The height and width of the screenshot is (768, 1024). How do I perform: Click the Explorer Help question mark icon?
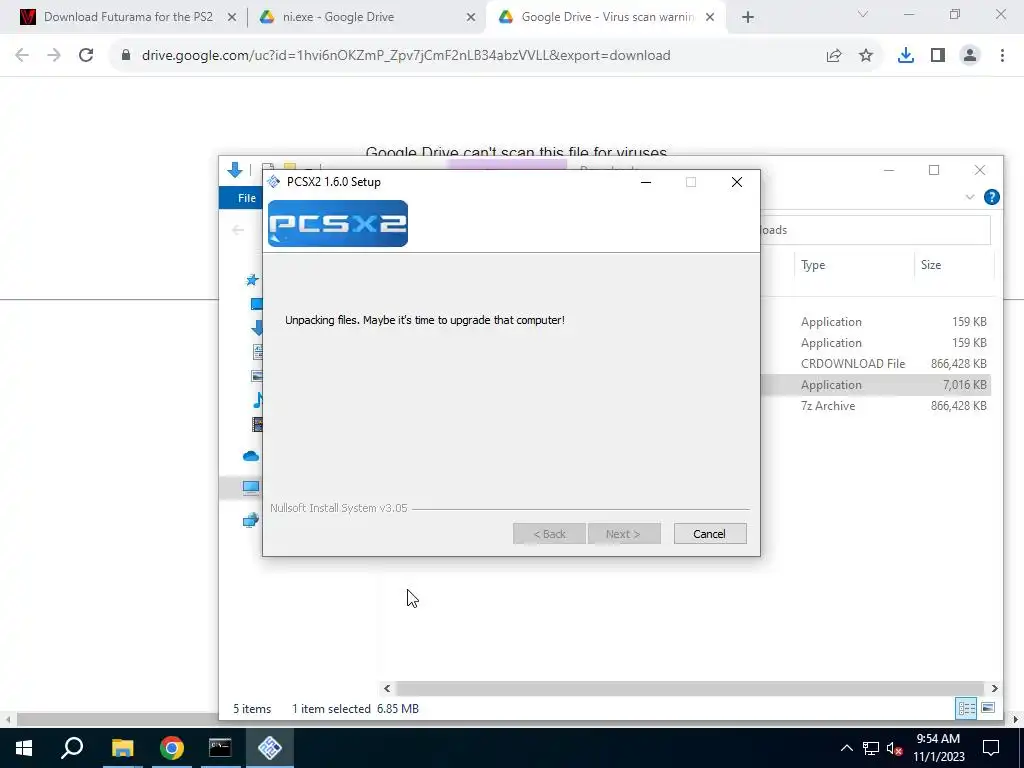(x=991, y=197)
